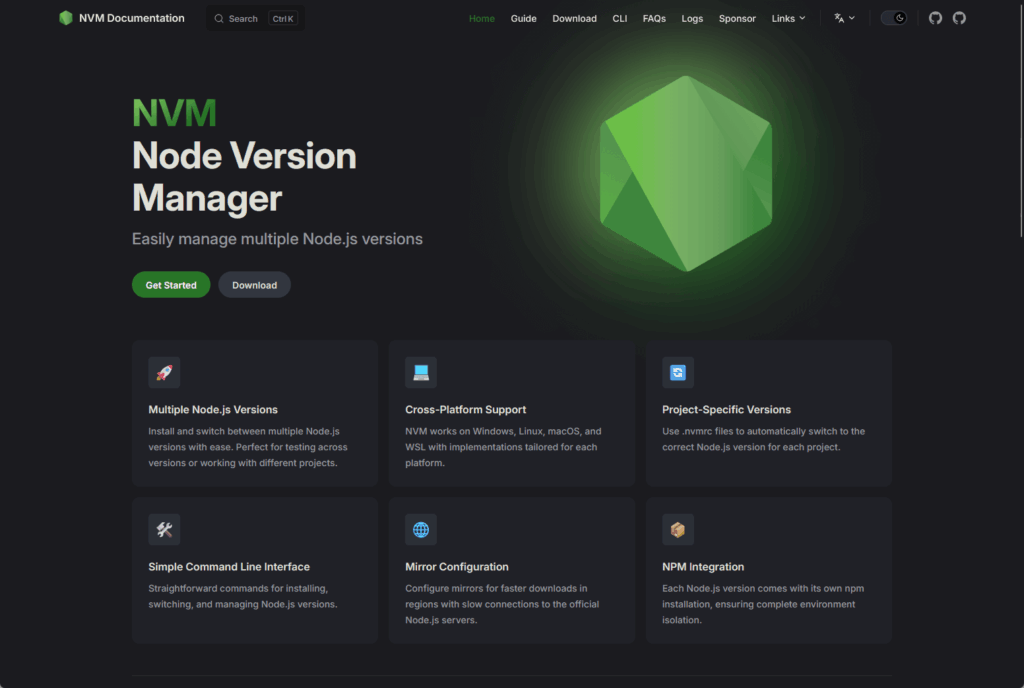Go to the Home nav item
The image size is (1024, 688).
tap(481, 18)
